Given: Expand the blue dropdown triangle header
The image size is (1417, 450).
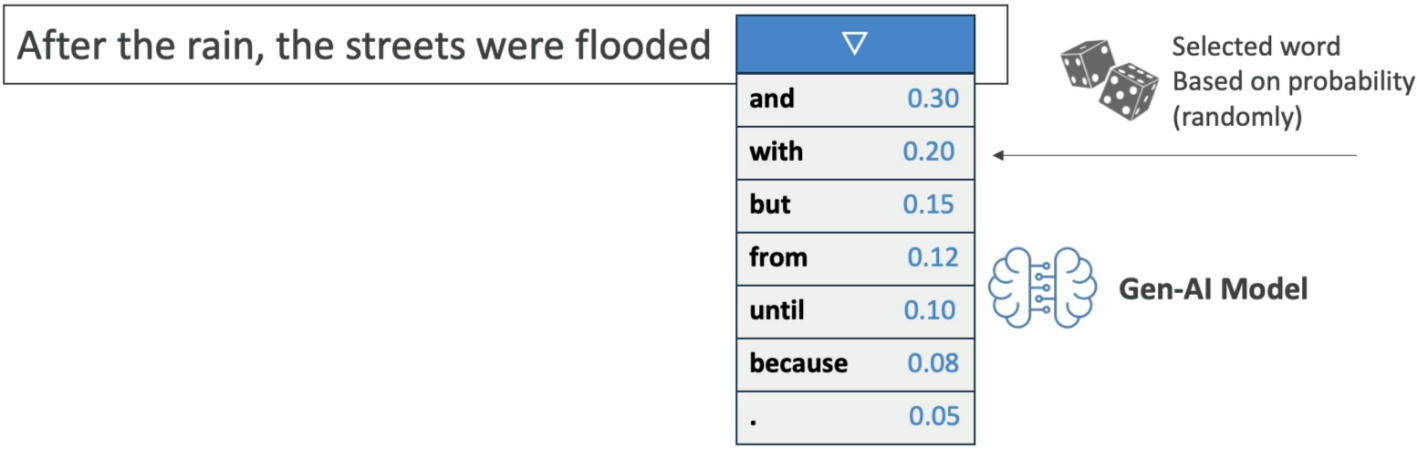Looking at the screenshot, I should pyautogui.click(x=855, y=44).
